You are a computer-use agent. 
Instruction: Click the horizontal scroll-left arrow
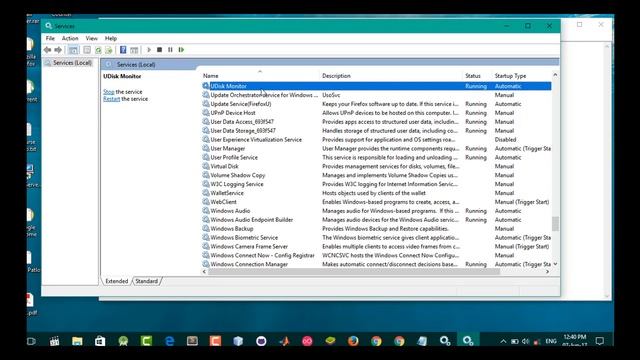[204, 272]
